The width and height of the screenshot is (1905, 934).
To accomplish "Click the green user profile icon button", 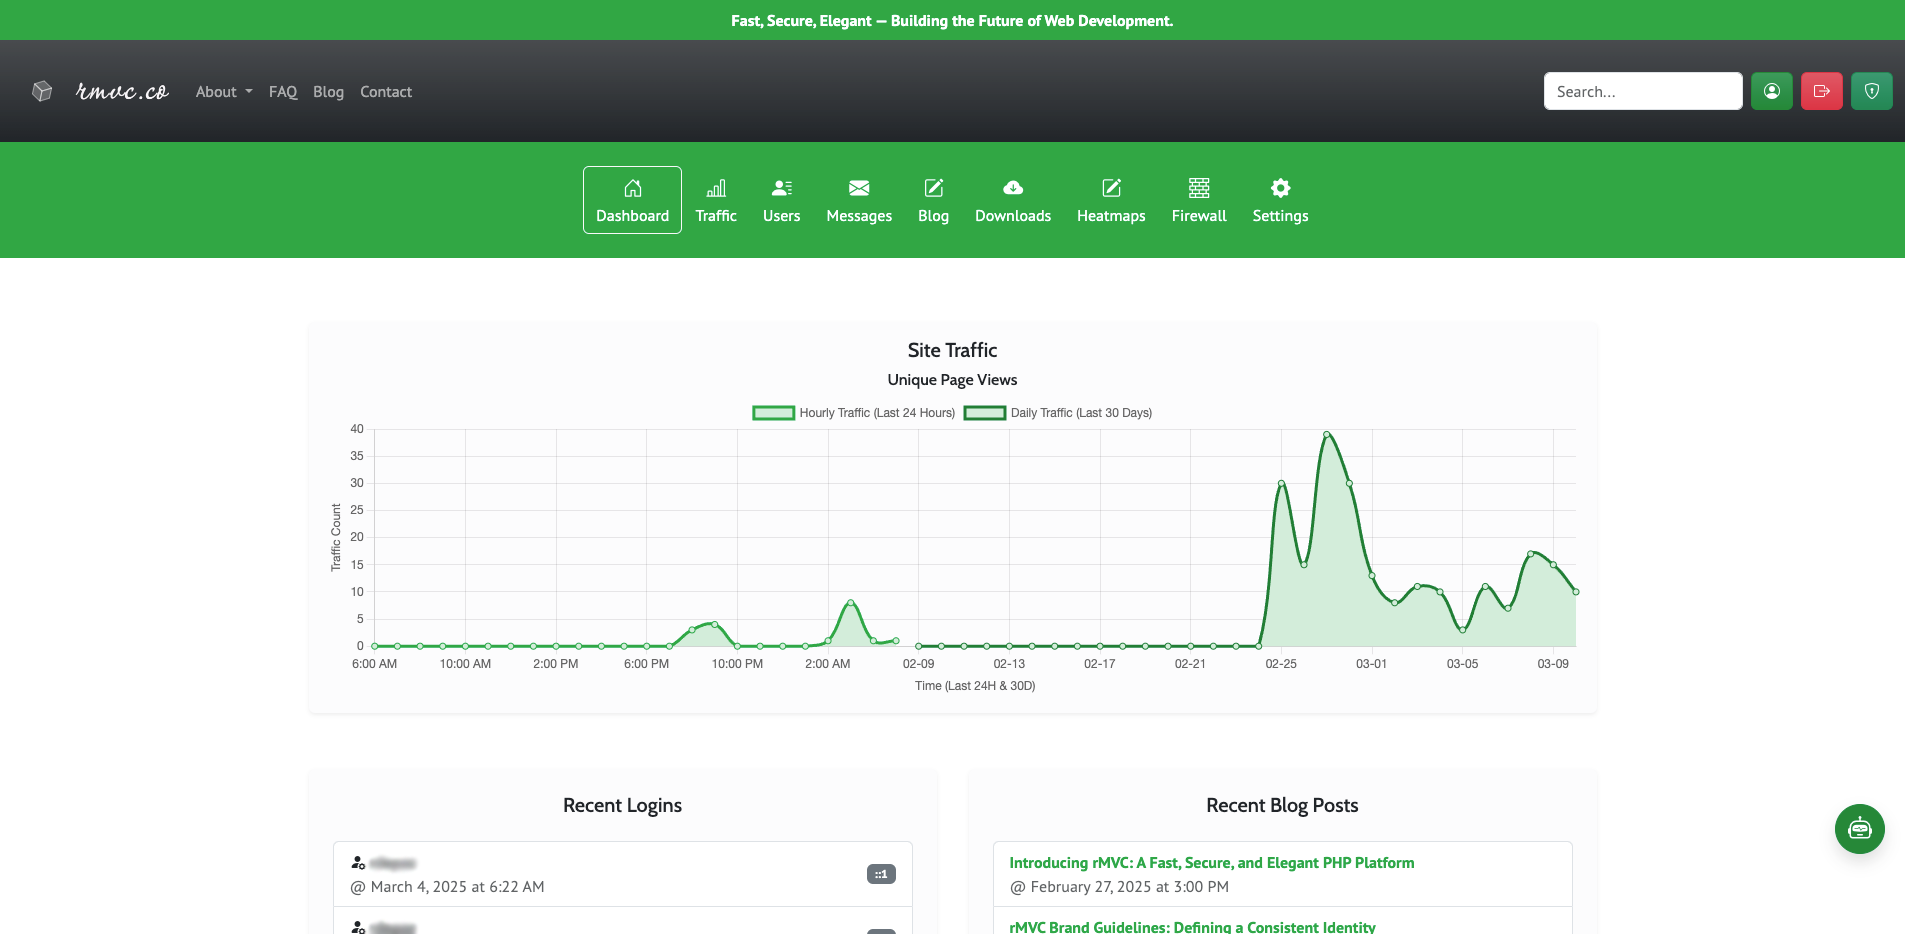I will point(1771,91).
